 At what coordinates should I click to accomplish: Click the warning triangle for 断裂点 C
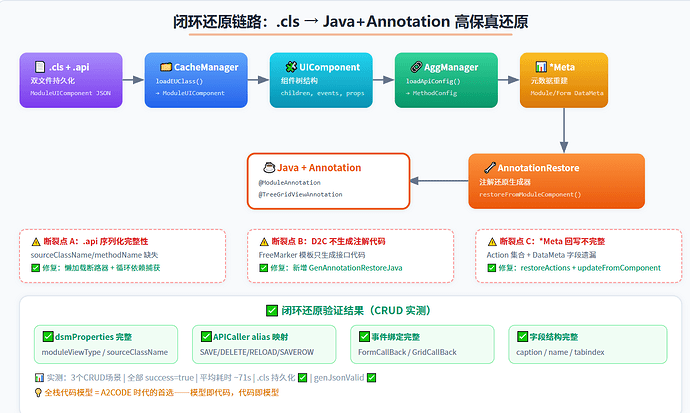pyautogui.click(x=492, y=241)
